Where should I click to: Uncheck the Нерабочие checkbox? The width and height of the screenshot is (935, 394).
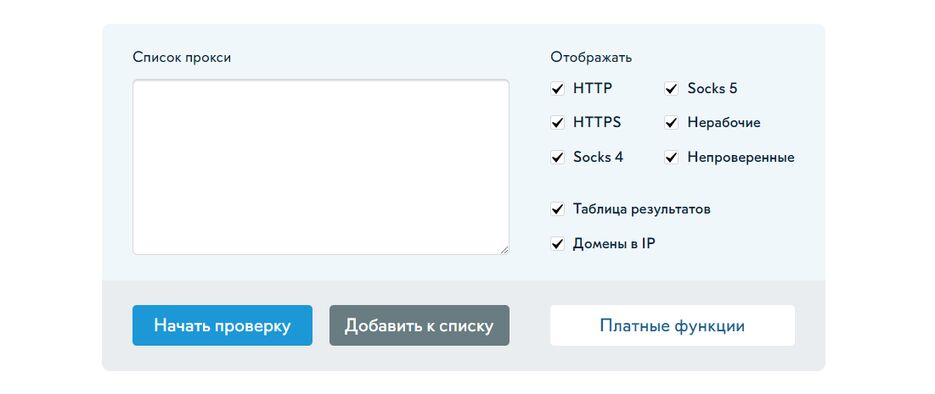click(x=671, y=123)
